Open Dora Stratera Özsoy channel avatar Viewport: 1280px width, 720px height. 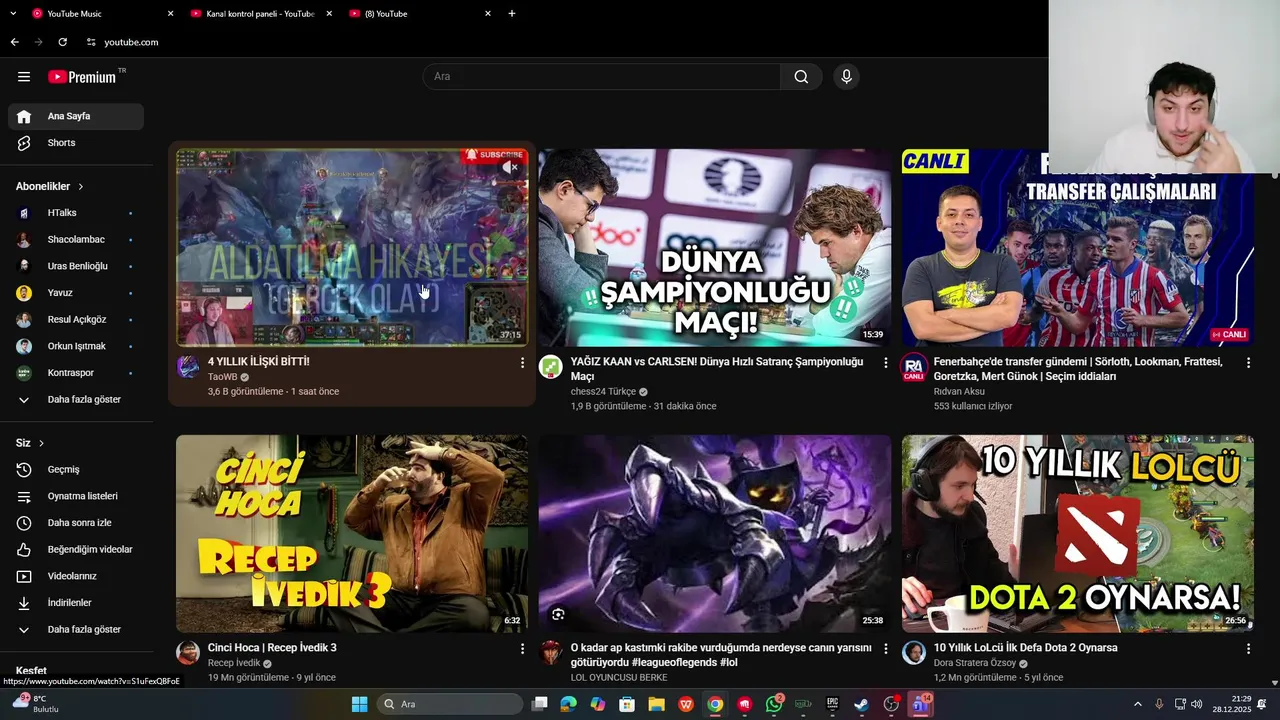pyautogui.click(x=914, y=653)
